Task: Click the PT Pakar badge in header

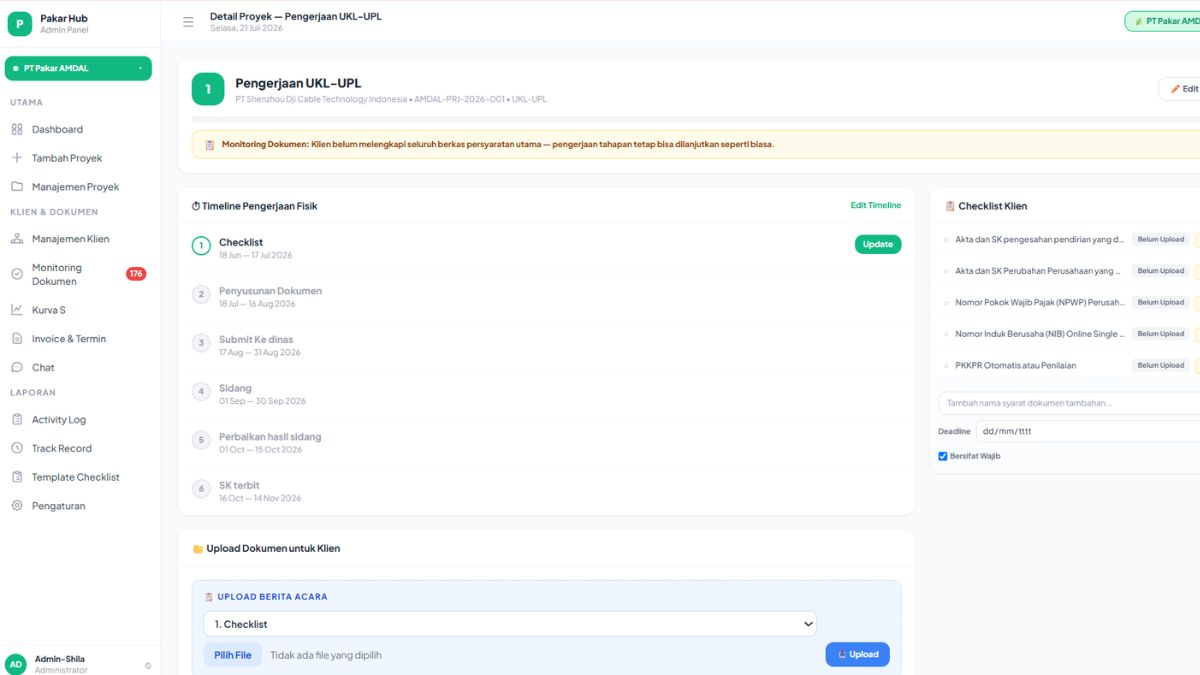Action: pos(1164,21)
